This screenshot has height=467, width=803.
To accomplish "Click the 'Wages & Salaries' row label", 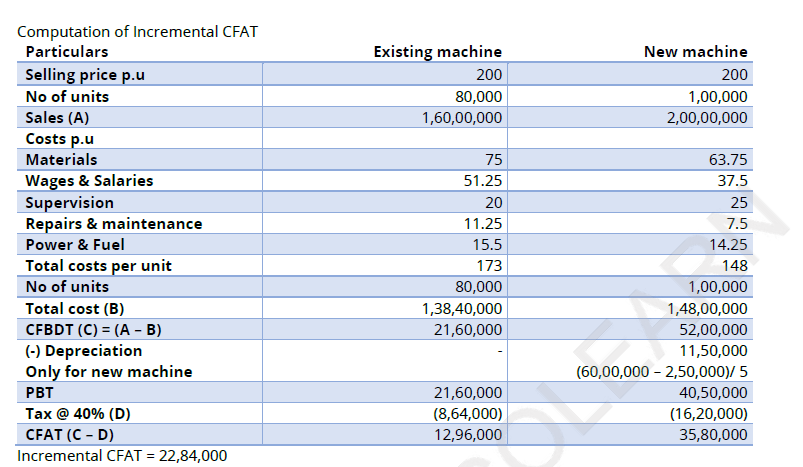I will click(89, 181).
